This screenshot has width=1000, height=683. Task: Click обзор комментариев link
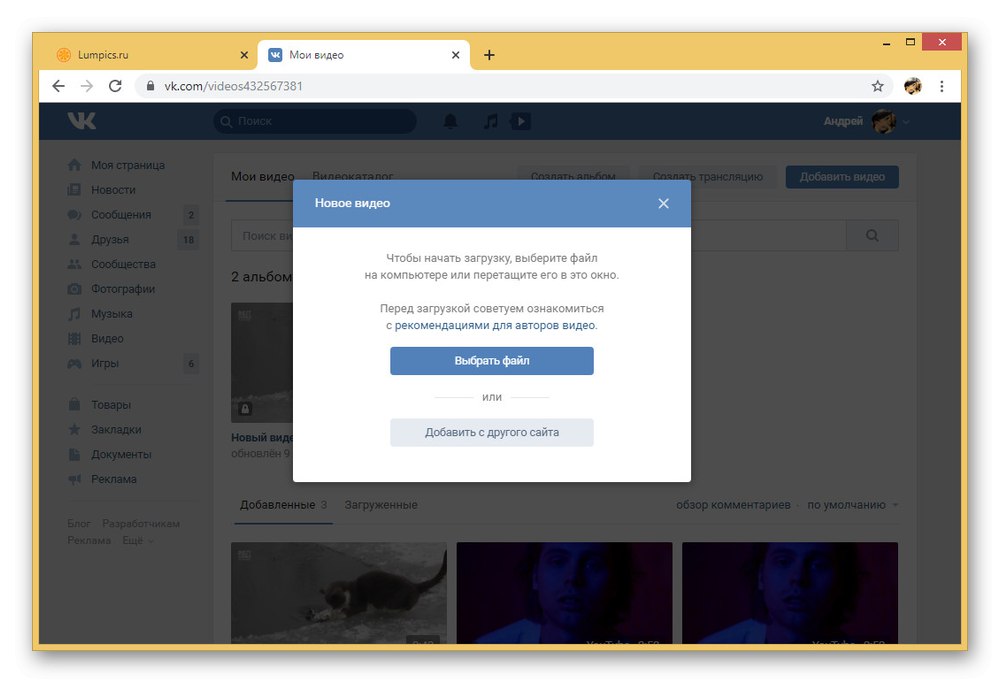pos(733,505)
